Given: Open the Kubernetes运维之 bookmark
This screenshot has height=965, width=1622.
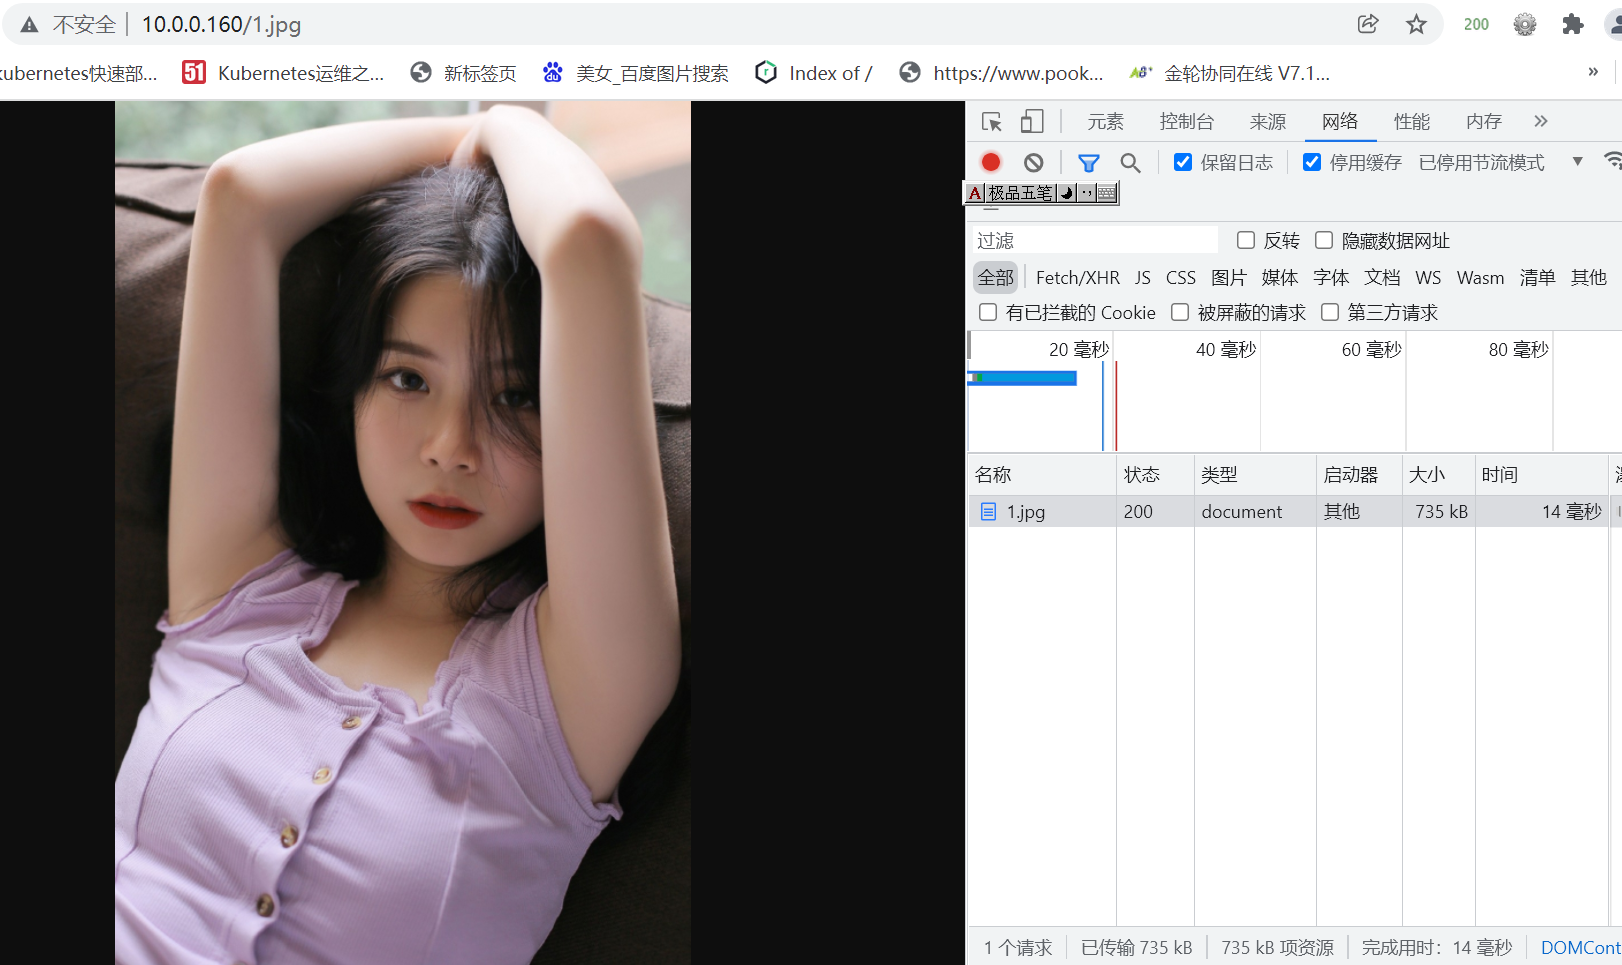Looking at the screenshot, I should tap(283, 72).
